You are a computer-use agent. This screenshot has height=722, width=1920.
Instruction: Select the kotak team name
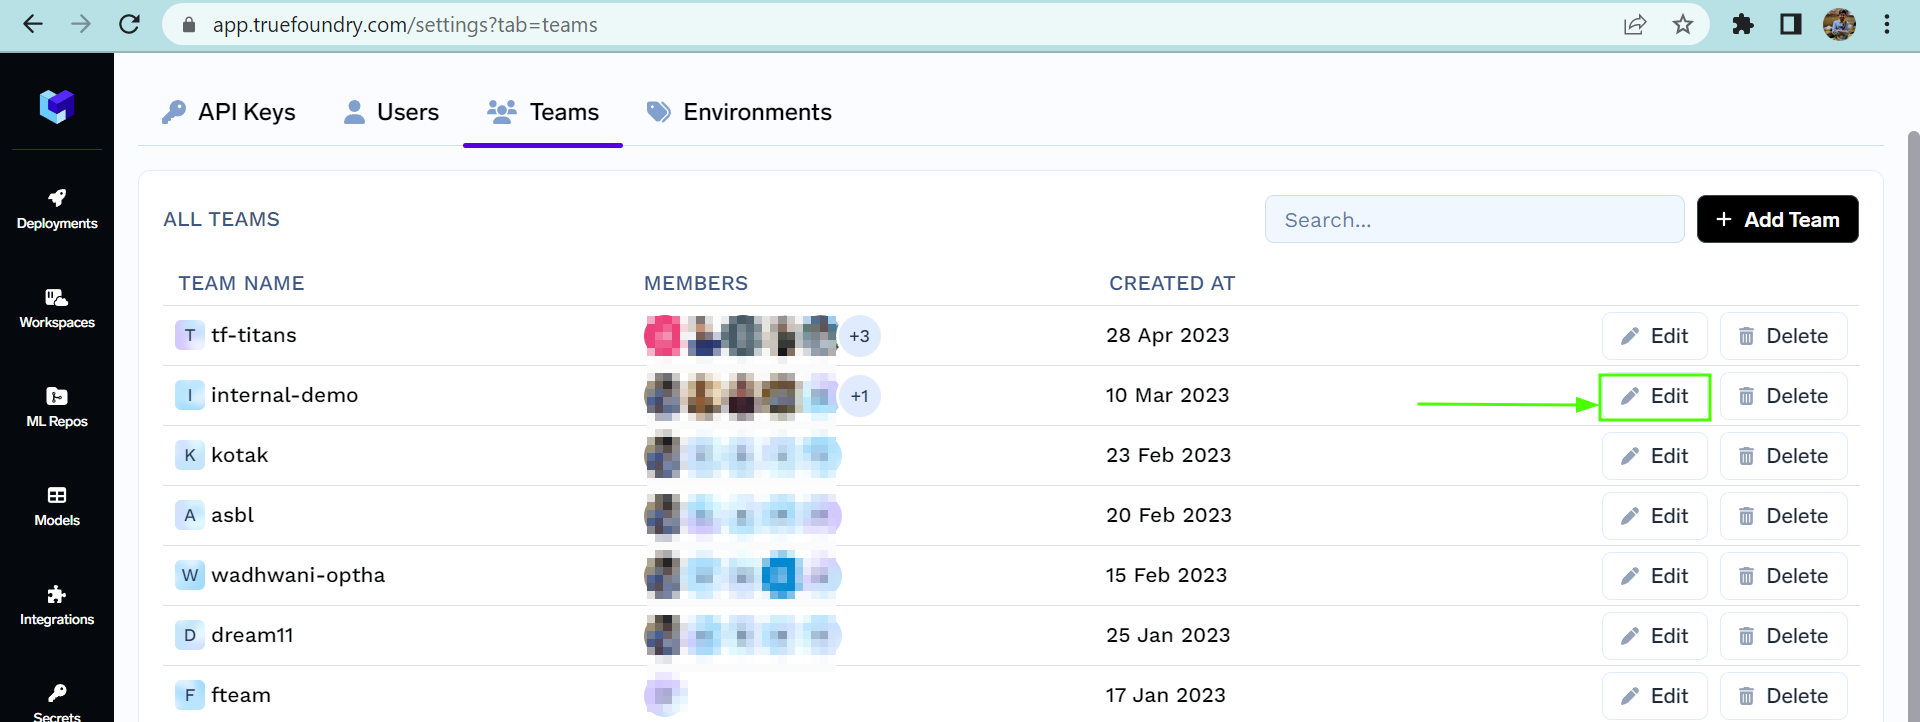click(x=240, y=455)
